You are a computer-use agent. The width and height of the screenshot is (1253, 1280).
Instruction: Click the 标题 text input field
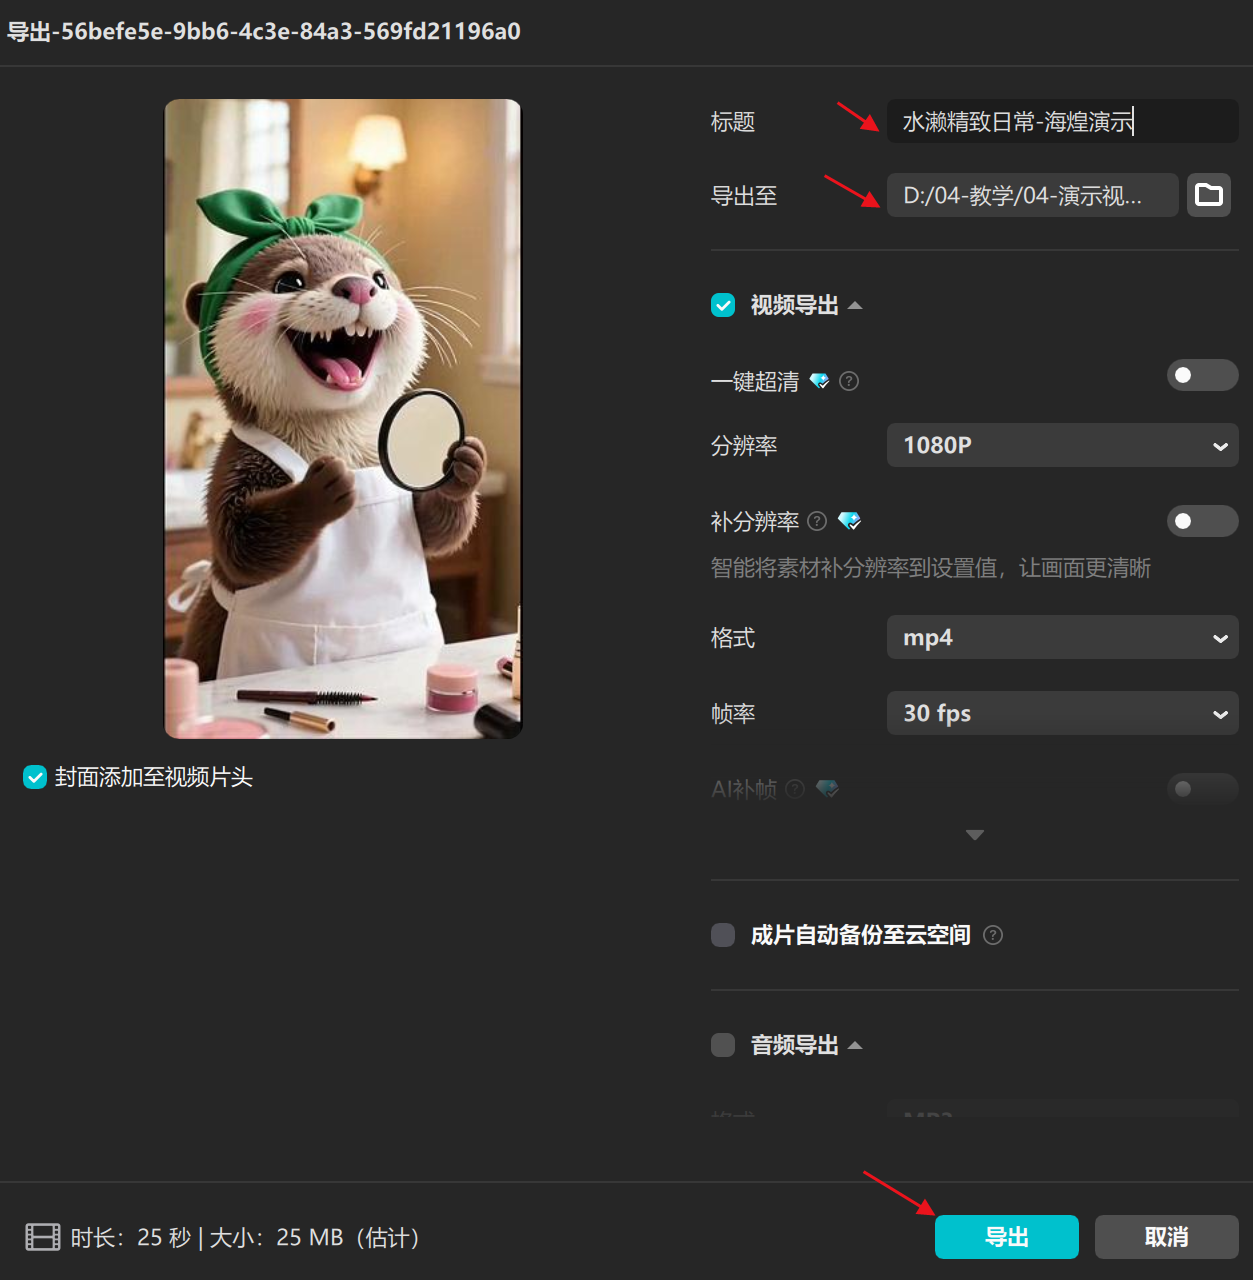(1062, 122)
